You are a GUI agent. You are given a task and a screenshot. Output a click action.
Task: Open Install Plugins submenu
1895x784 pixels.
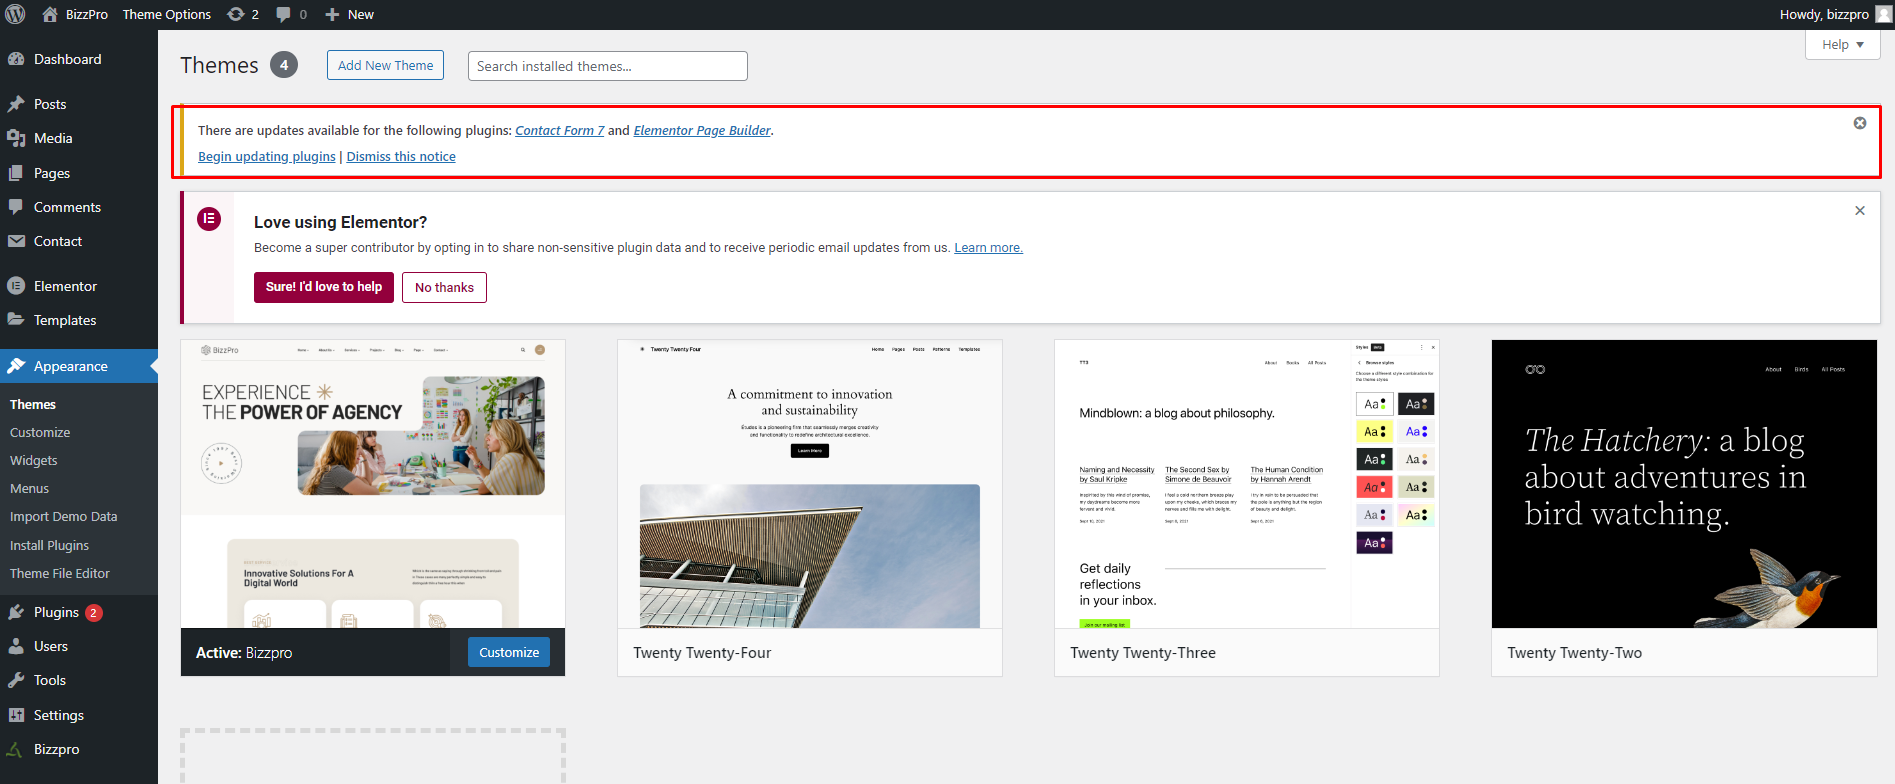tap(49, 545)
